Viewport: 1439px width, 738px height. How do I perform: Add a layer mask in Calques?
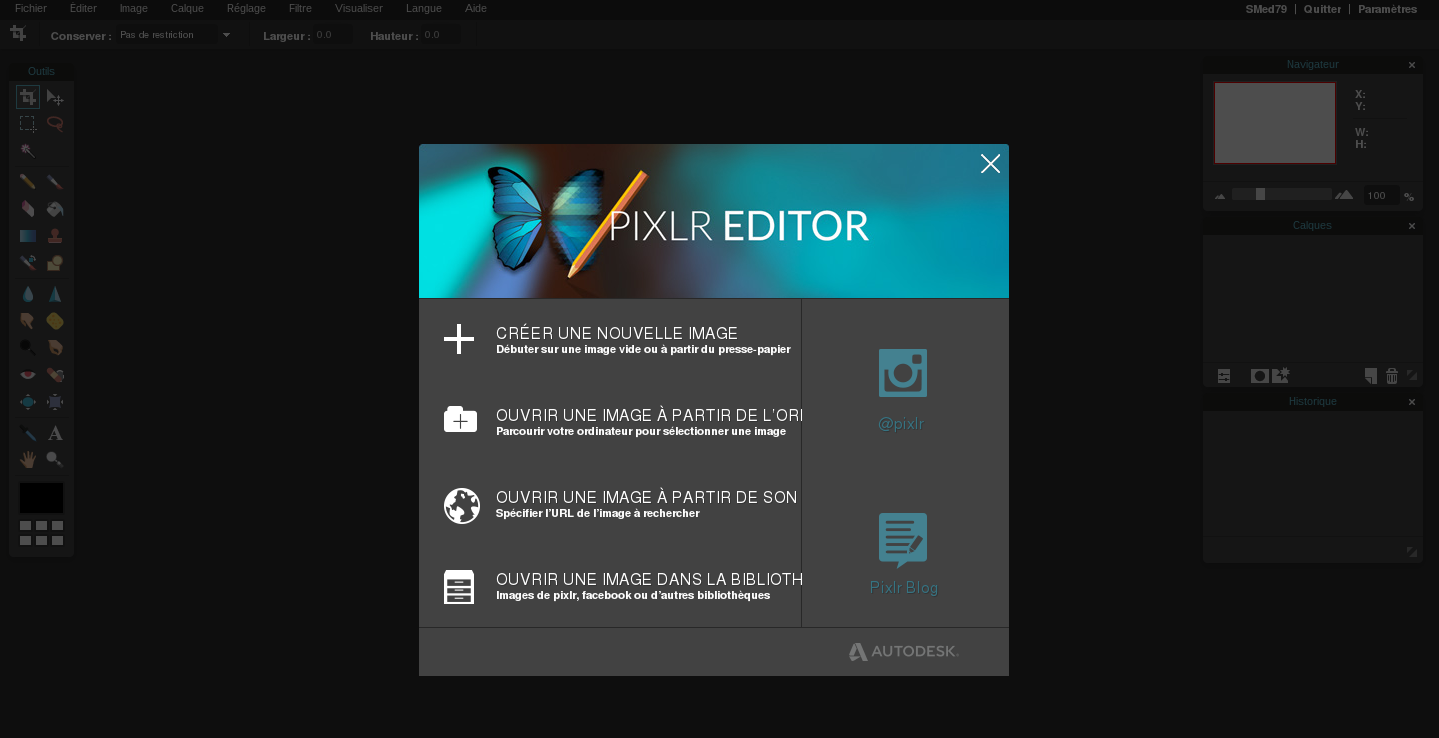pos(1260,376)
